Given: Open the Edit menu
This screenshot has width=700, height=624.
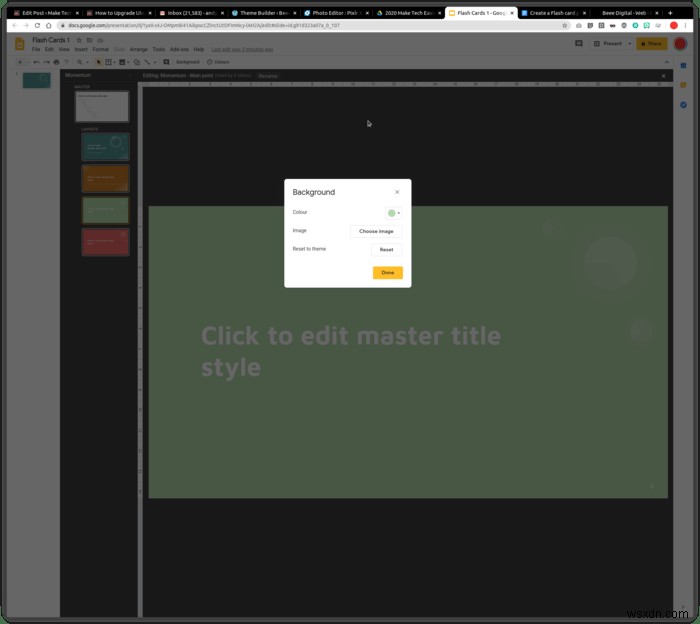Looking at the screenshot, I should click(x=49, y=50).
